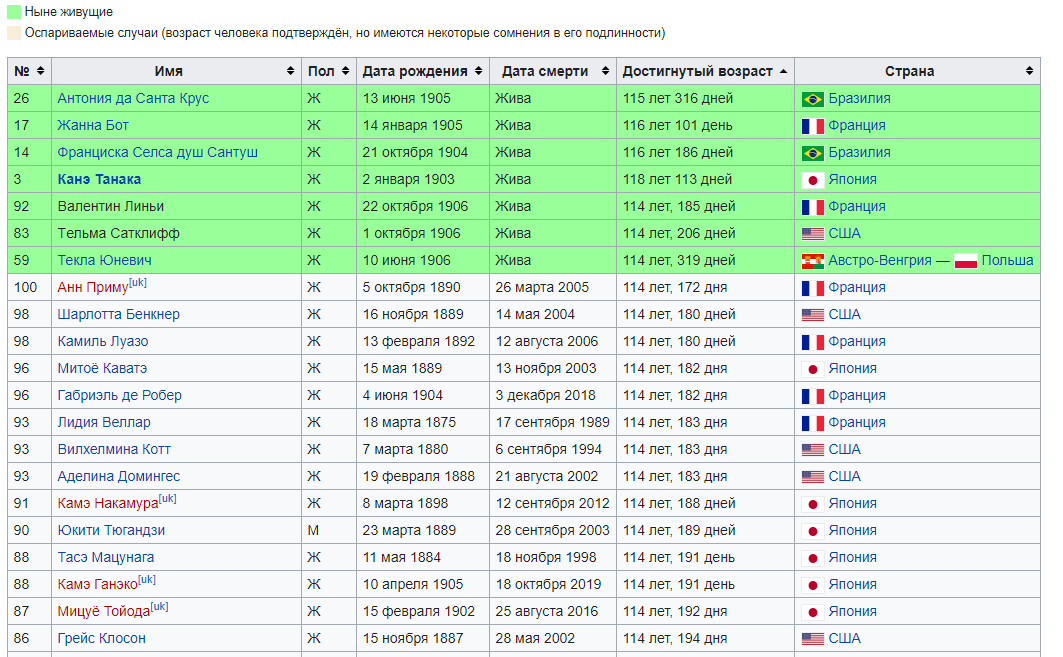Screen dimensions: 1063x657
Task: Open Япония link in Канэ Танака row
Action: click(x=852, y=180)
